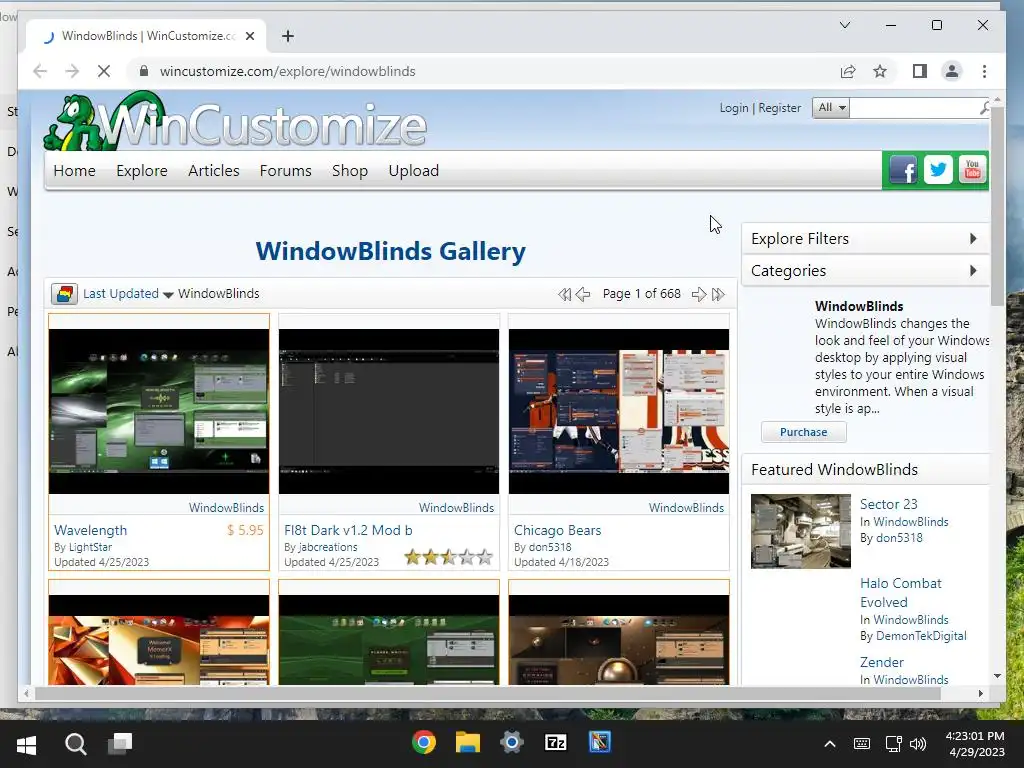The height and width of the screenshot is (768, 1024).
Task: Expand Categories panel
Action: pyautogui.click(x=865, y=270)
